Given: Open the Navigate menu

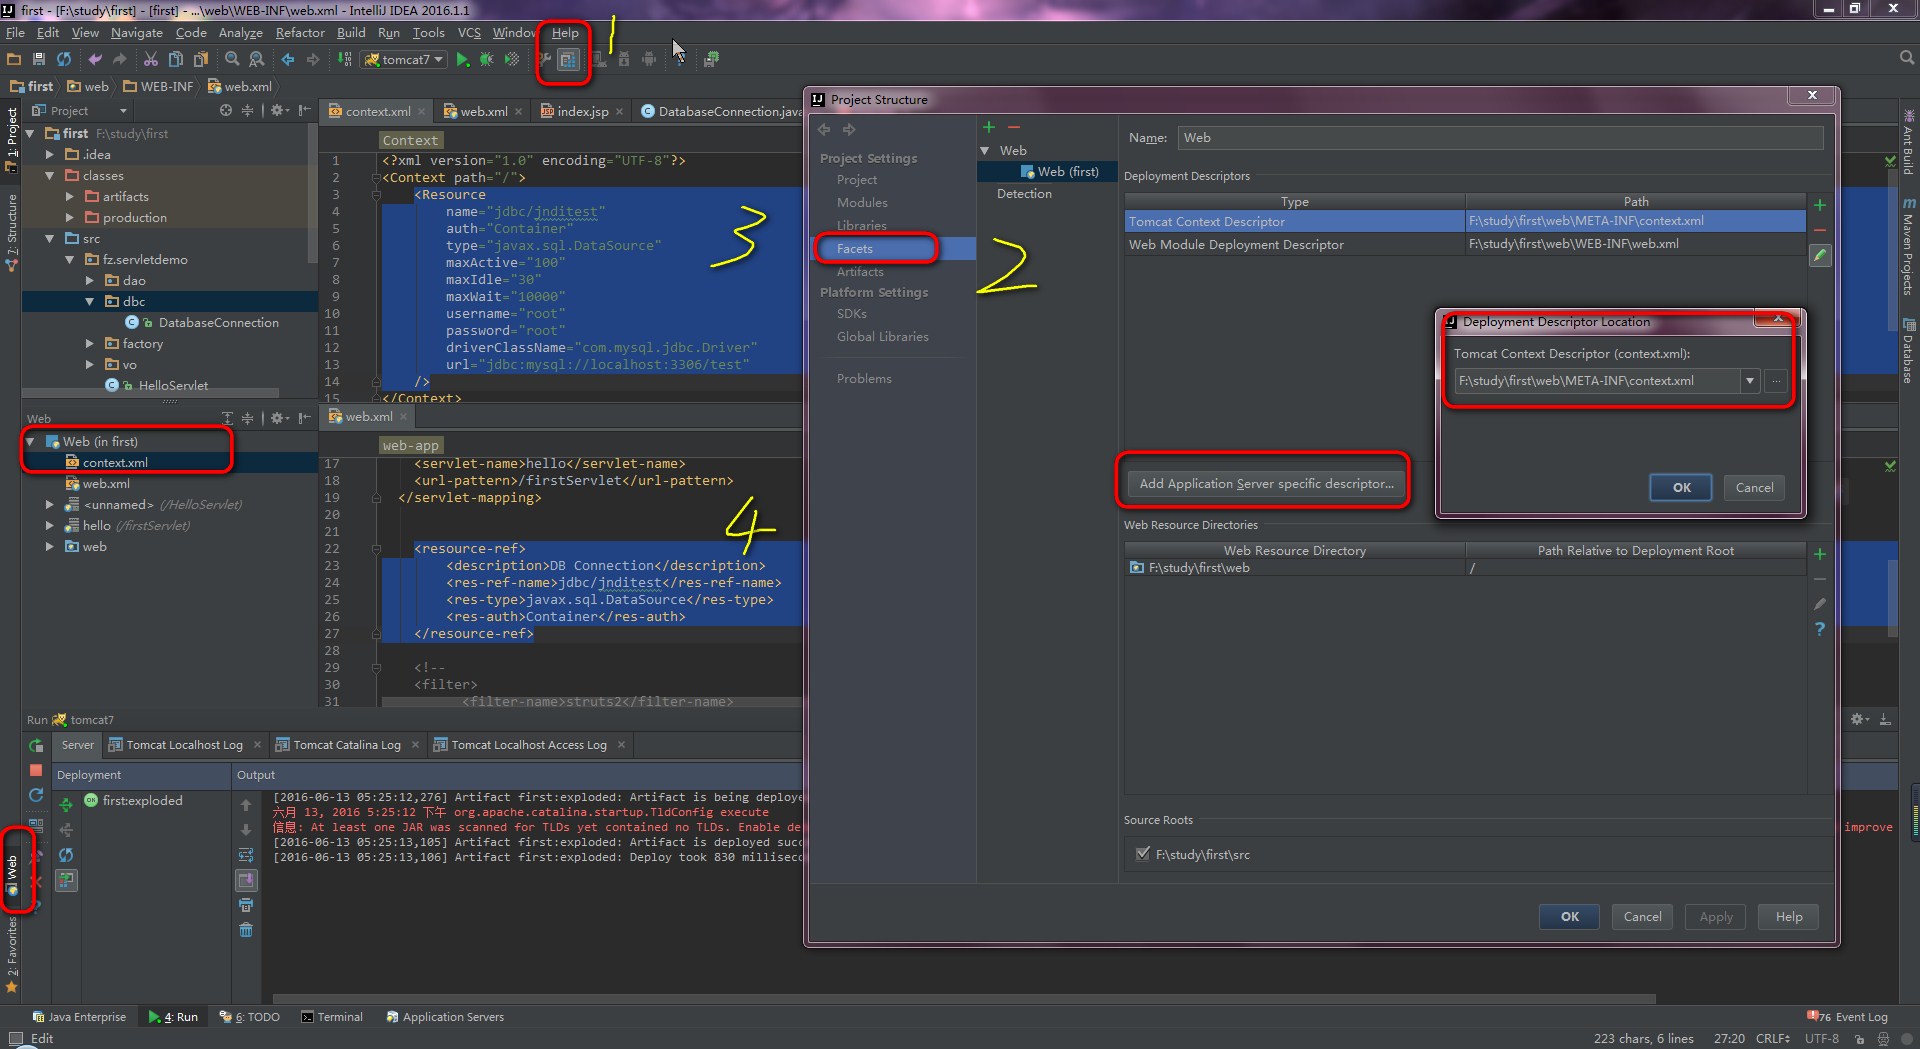Looking at the screenshot, I should 137,33.
